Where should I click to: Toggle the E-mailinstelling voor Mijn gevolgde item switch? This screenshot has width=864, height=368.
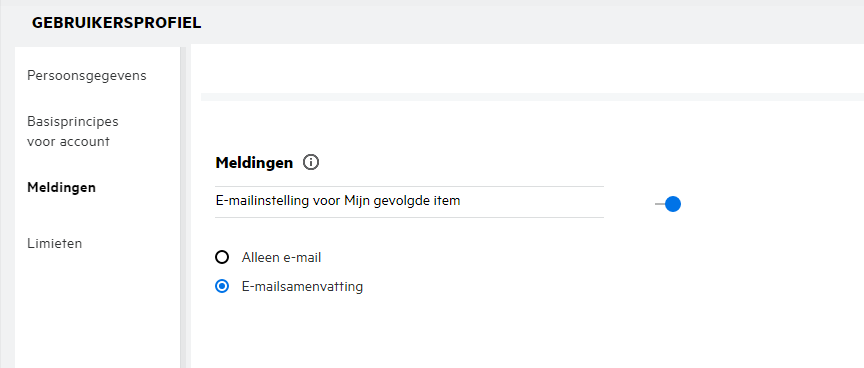[668, 204]
